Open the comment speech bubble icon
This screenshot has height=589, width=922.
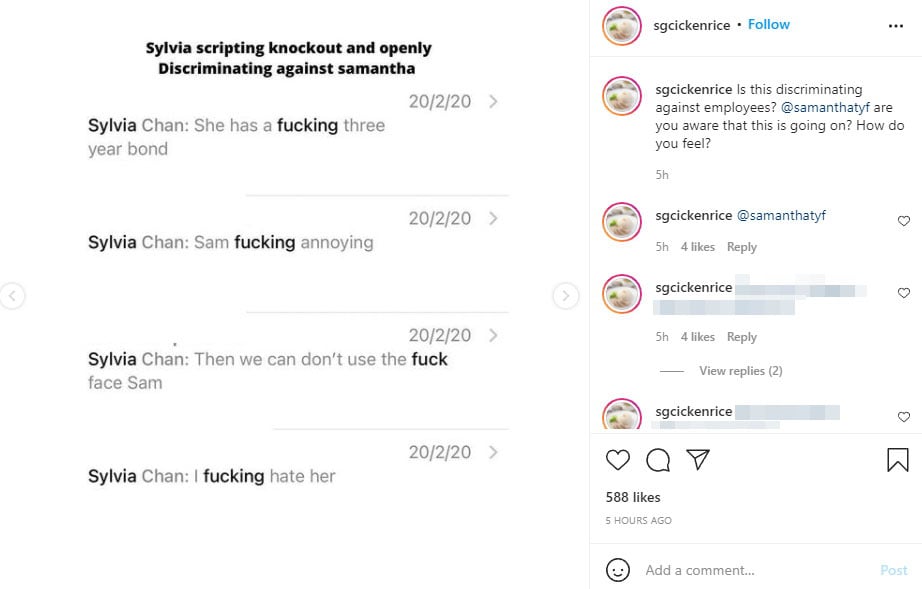(x=658, y=460)
